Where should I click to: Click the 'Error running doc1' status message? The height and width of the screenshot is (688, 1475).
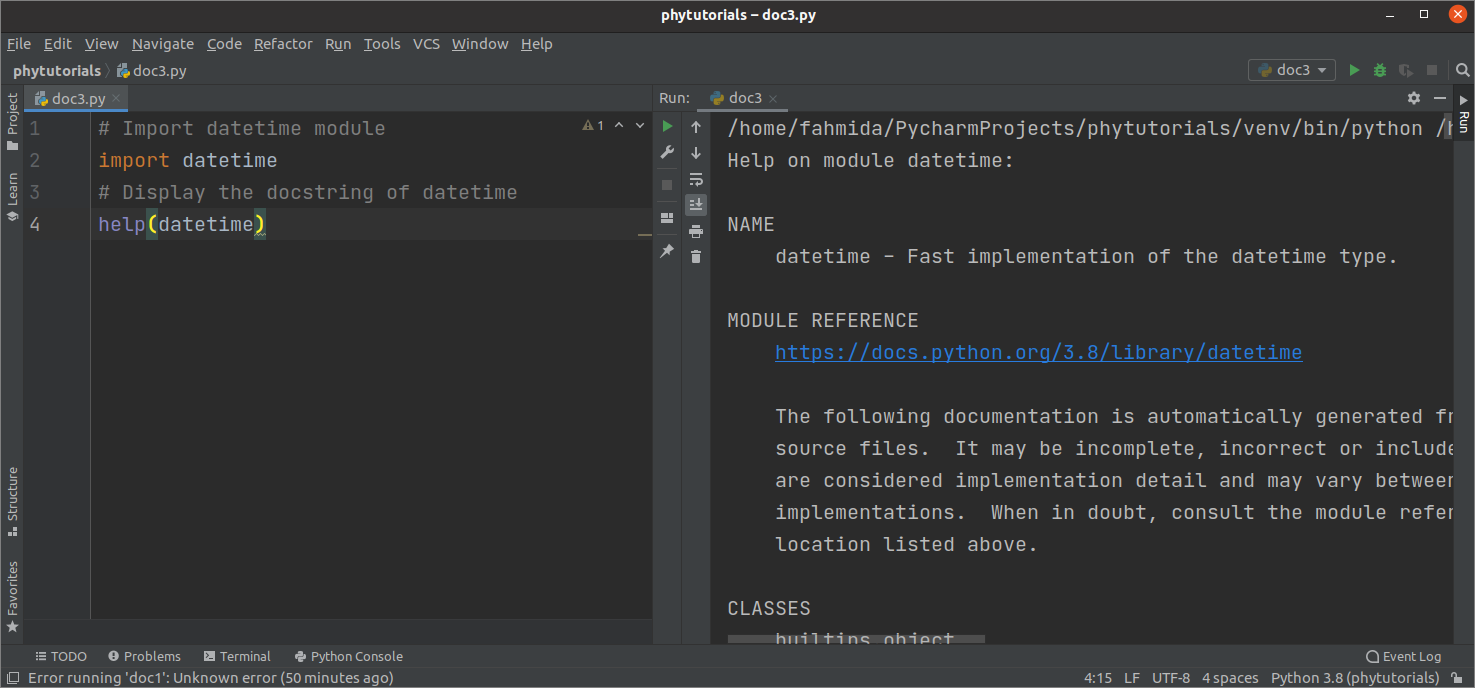click(x=210, y=678)
